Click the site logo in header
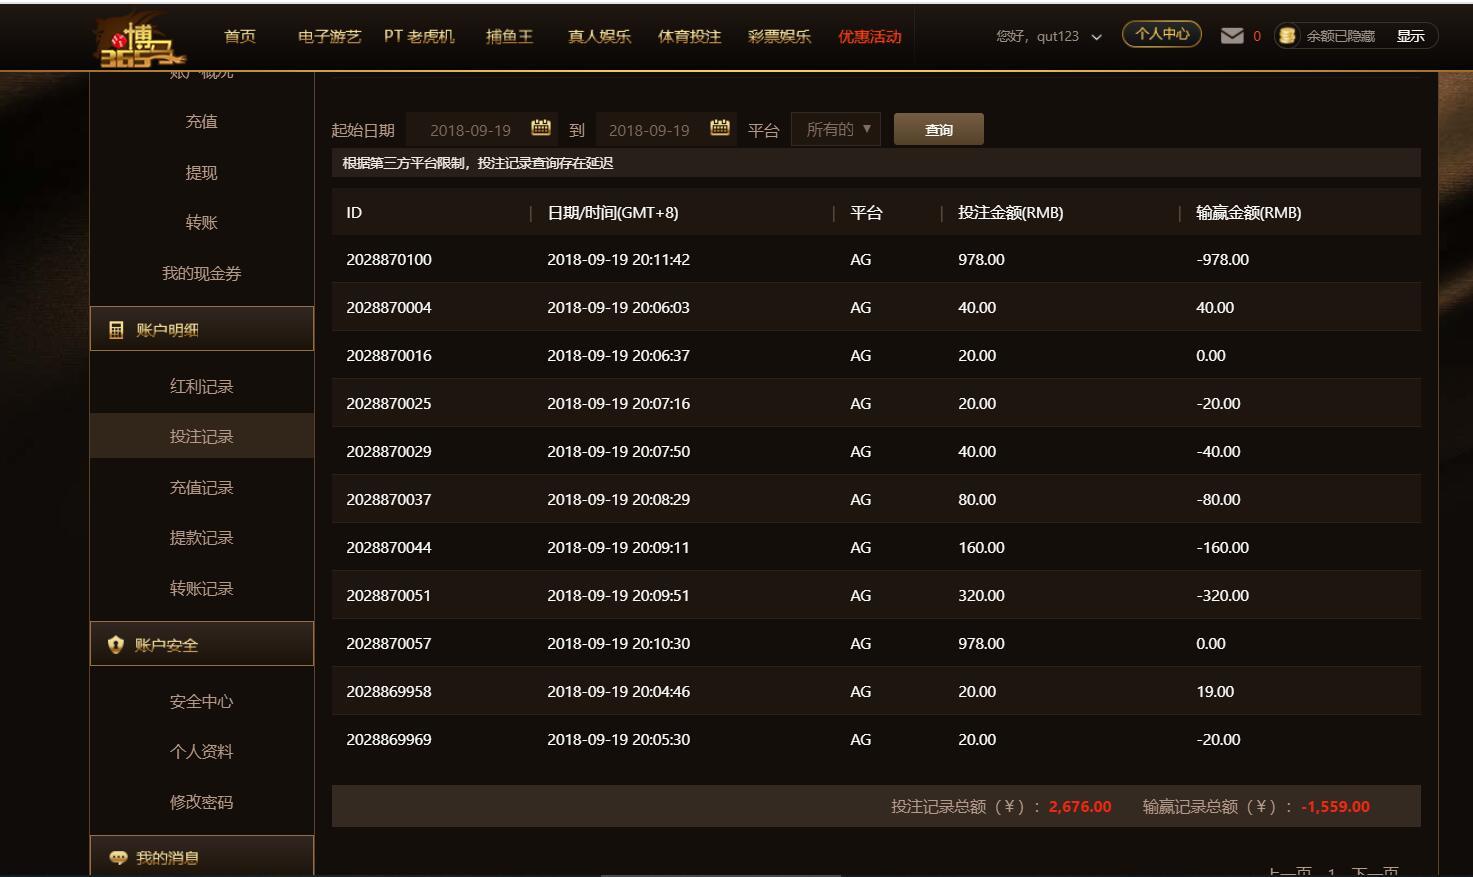 pos(141,40)
